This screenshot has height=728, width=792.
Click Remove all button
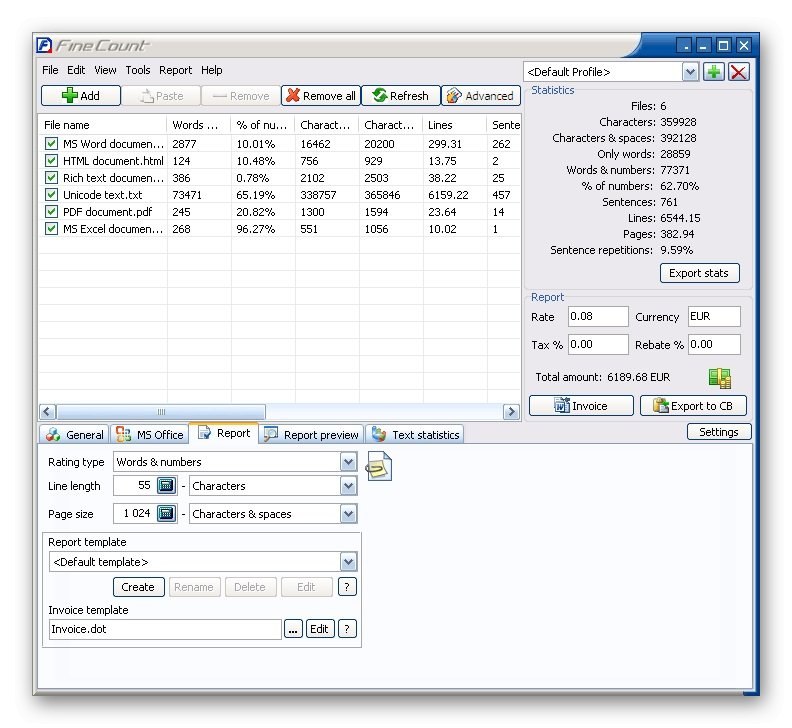click(x=321, y=95)
